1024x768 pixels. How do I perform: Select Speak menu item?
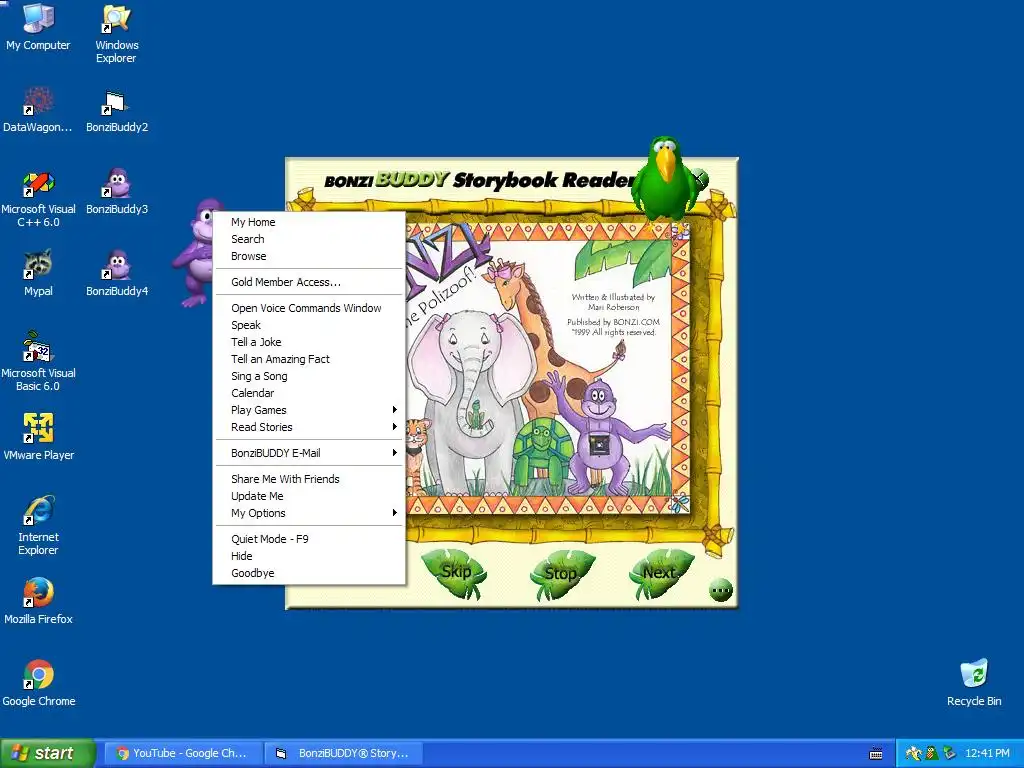point(309,325)
